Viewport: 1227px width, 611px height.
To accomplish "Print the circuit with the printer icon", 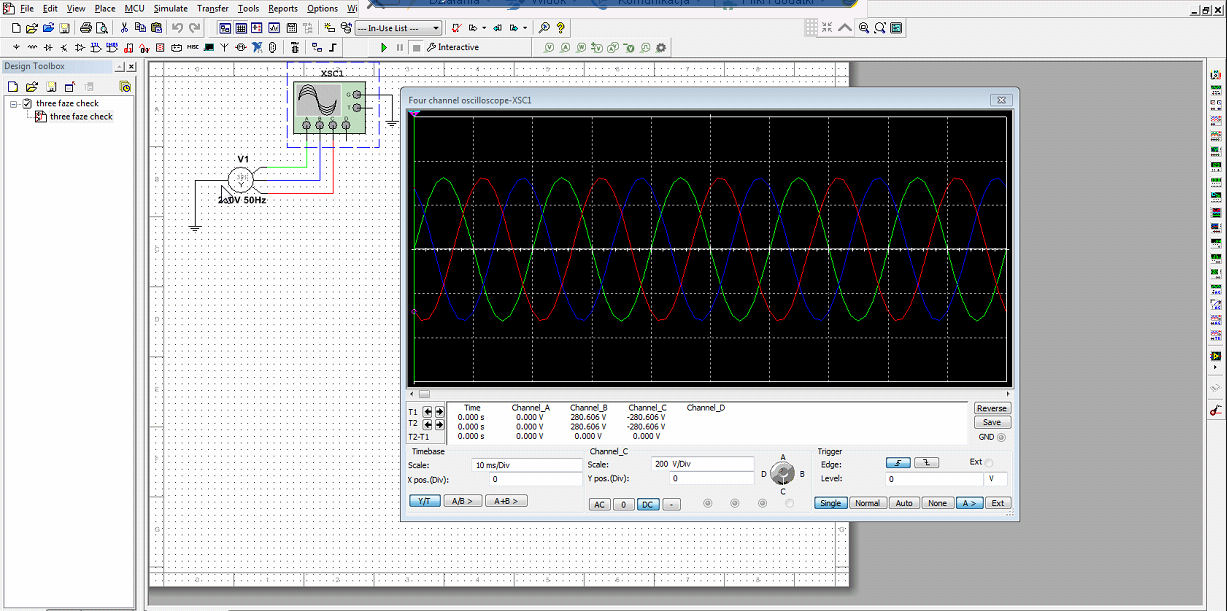I will tap(86, 28).
